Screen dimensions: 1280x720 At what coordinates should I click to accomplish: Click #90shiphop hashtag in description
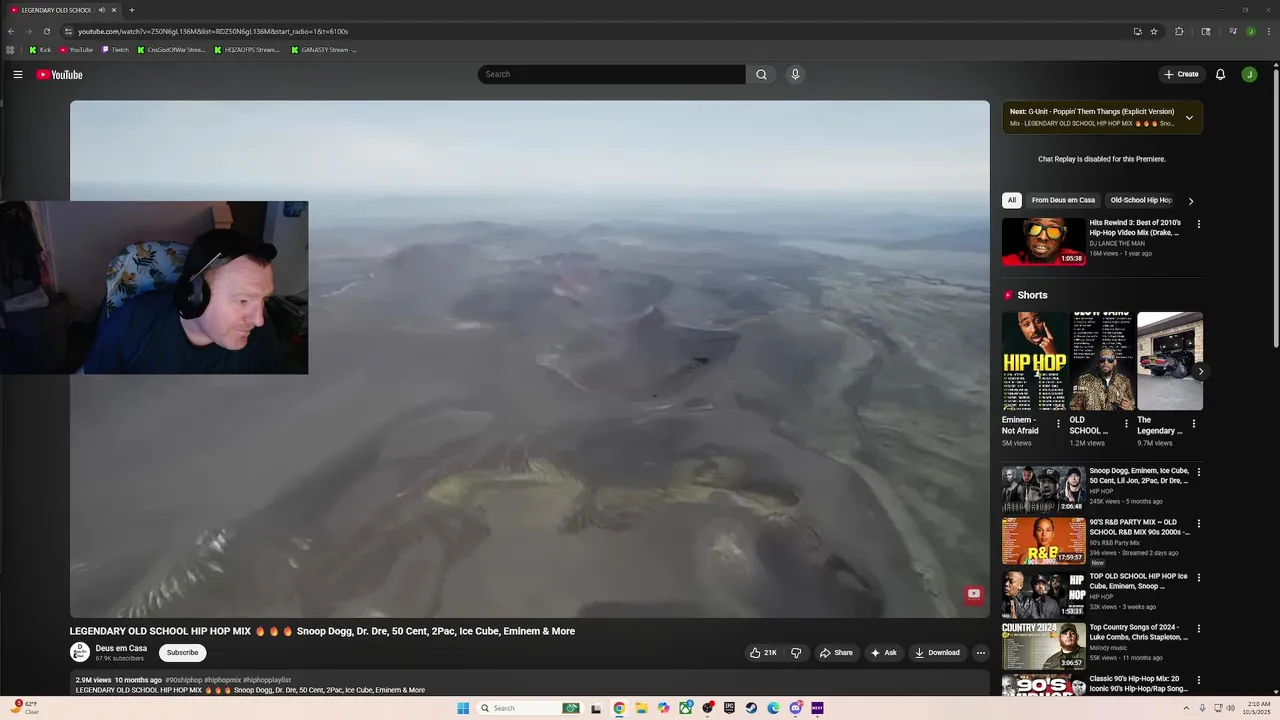point(183,680)
